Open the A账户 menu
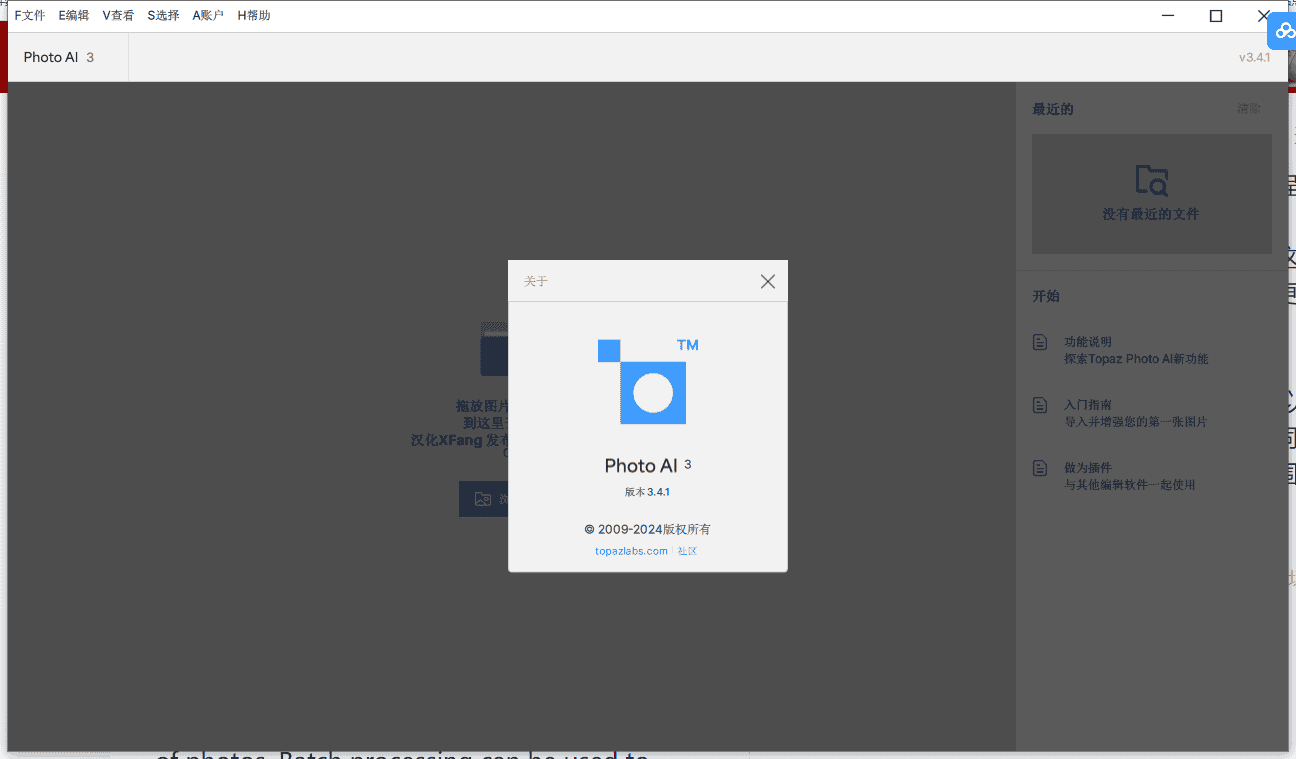 208,16
